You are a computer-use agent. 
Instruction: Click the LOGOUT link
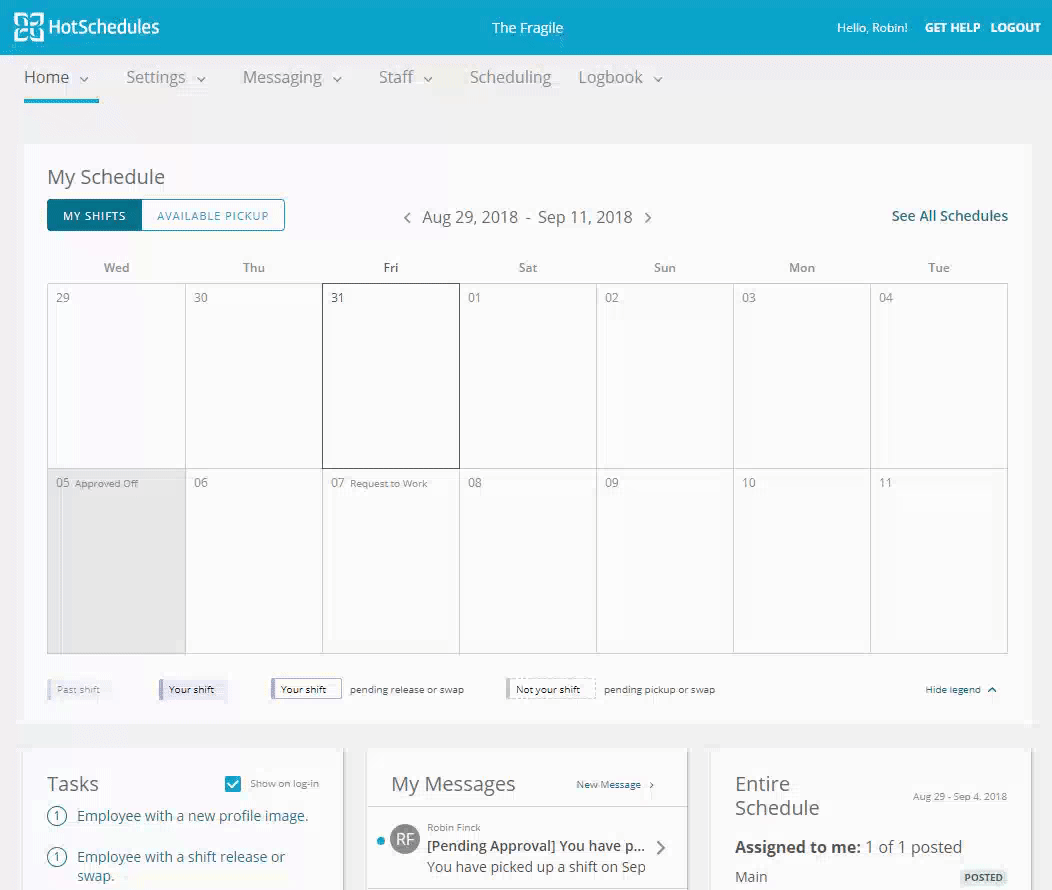[1015, 28]
